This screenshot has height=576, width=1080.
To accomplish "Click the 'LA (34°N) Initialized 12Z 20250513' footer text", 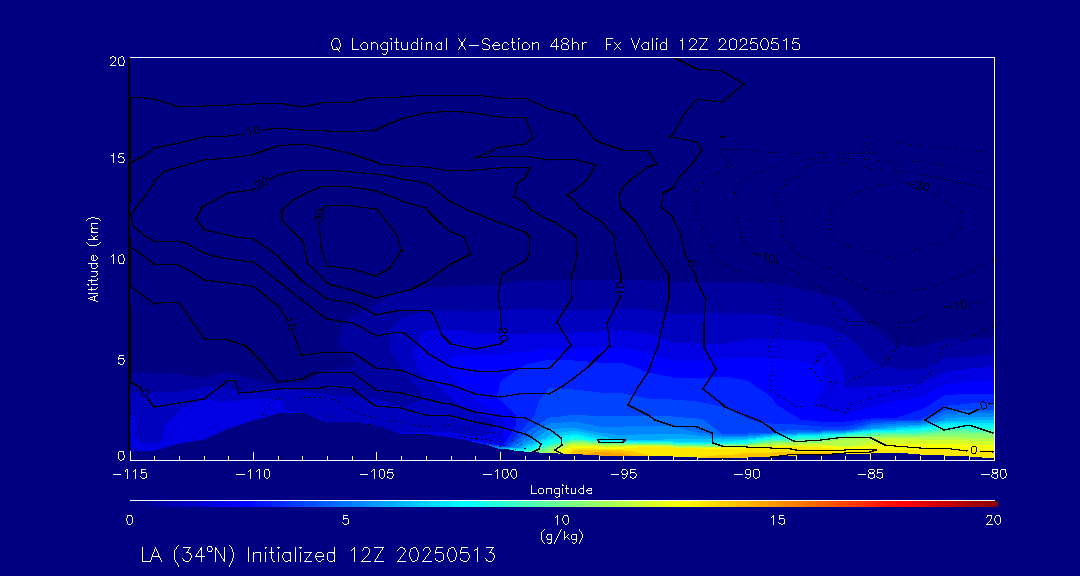I will pyautogui.click(x=318, y=554).
